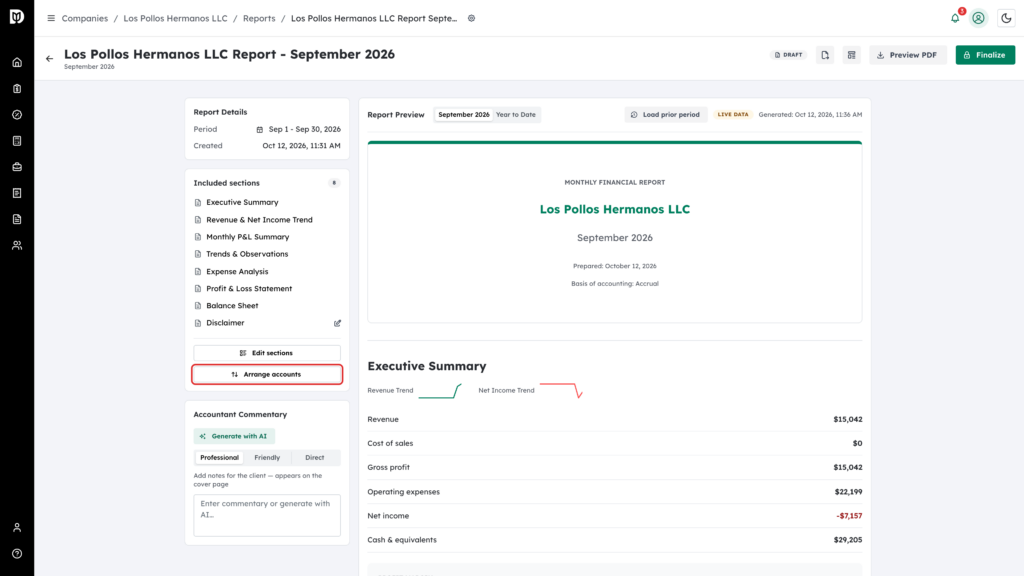Click the edit pencil next to Disclaimer
Image resolution: width=1024 pixels, height=576 pixels.
(x=338, y=323)
